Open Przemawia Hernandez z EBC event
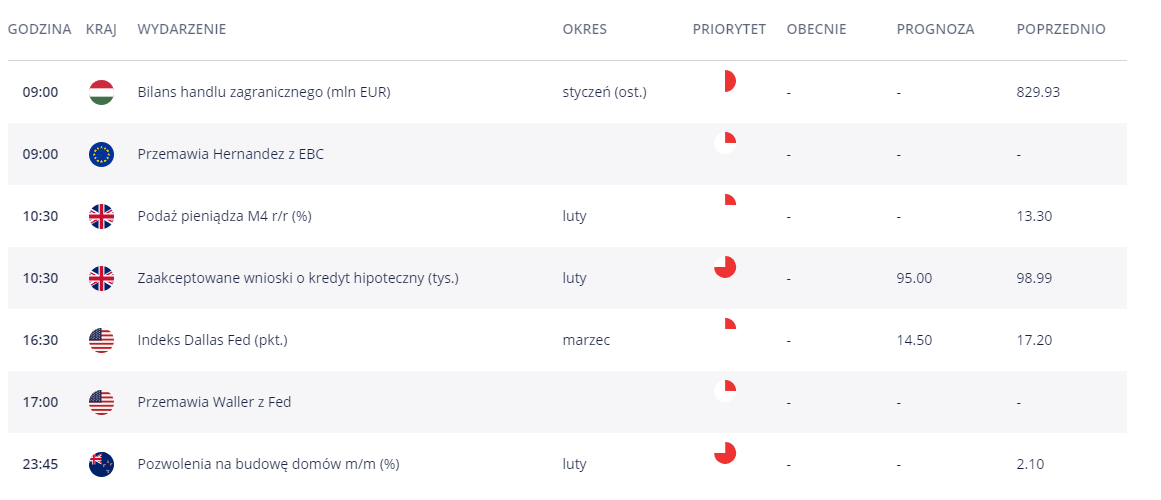1161x500 pixels. click(230, 155)
